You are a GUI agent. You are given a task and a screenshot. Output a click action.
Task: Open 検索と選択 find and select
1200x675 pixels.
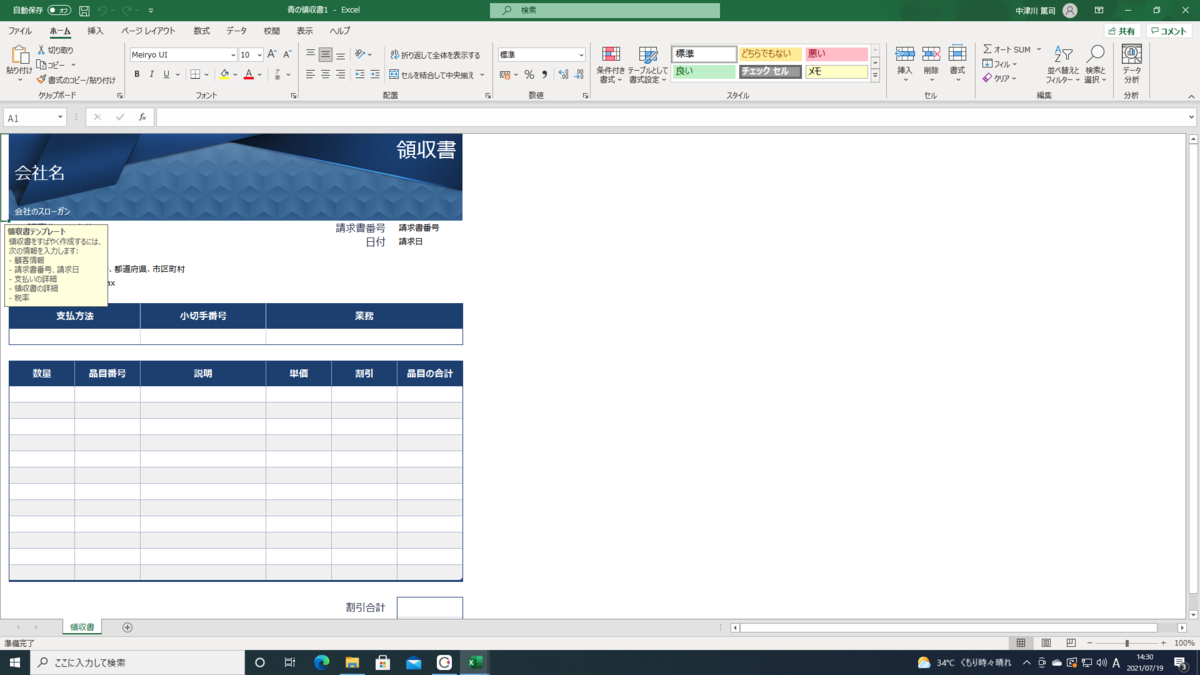1096,64
